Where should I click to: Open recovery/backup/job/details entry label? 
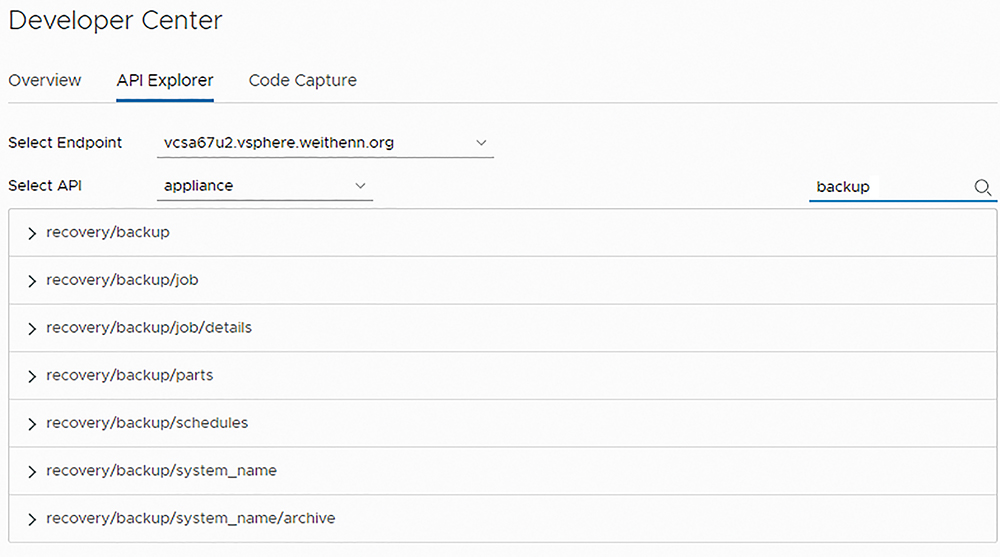click(x=149, y=328)
